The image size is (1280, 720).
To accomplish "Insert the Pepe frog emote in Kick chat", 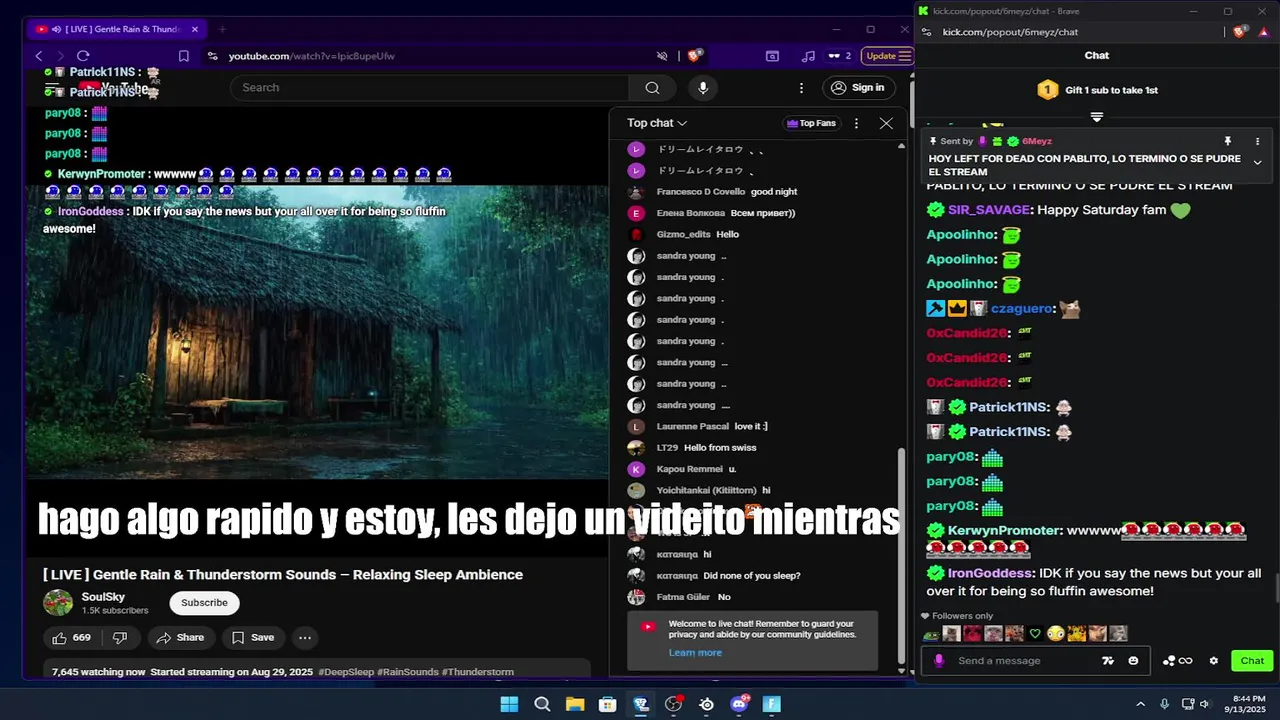I will tap(931, 633).
